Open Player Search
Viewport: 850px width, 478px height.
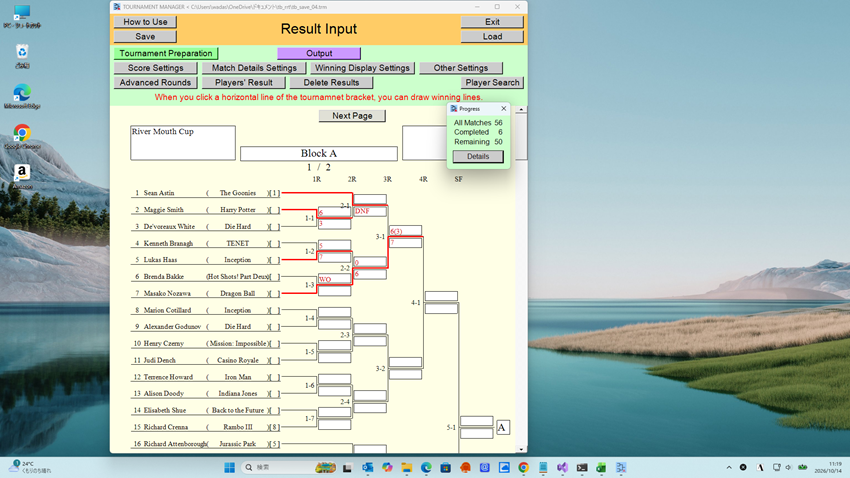click(492, 82)
